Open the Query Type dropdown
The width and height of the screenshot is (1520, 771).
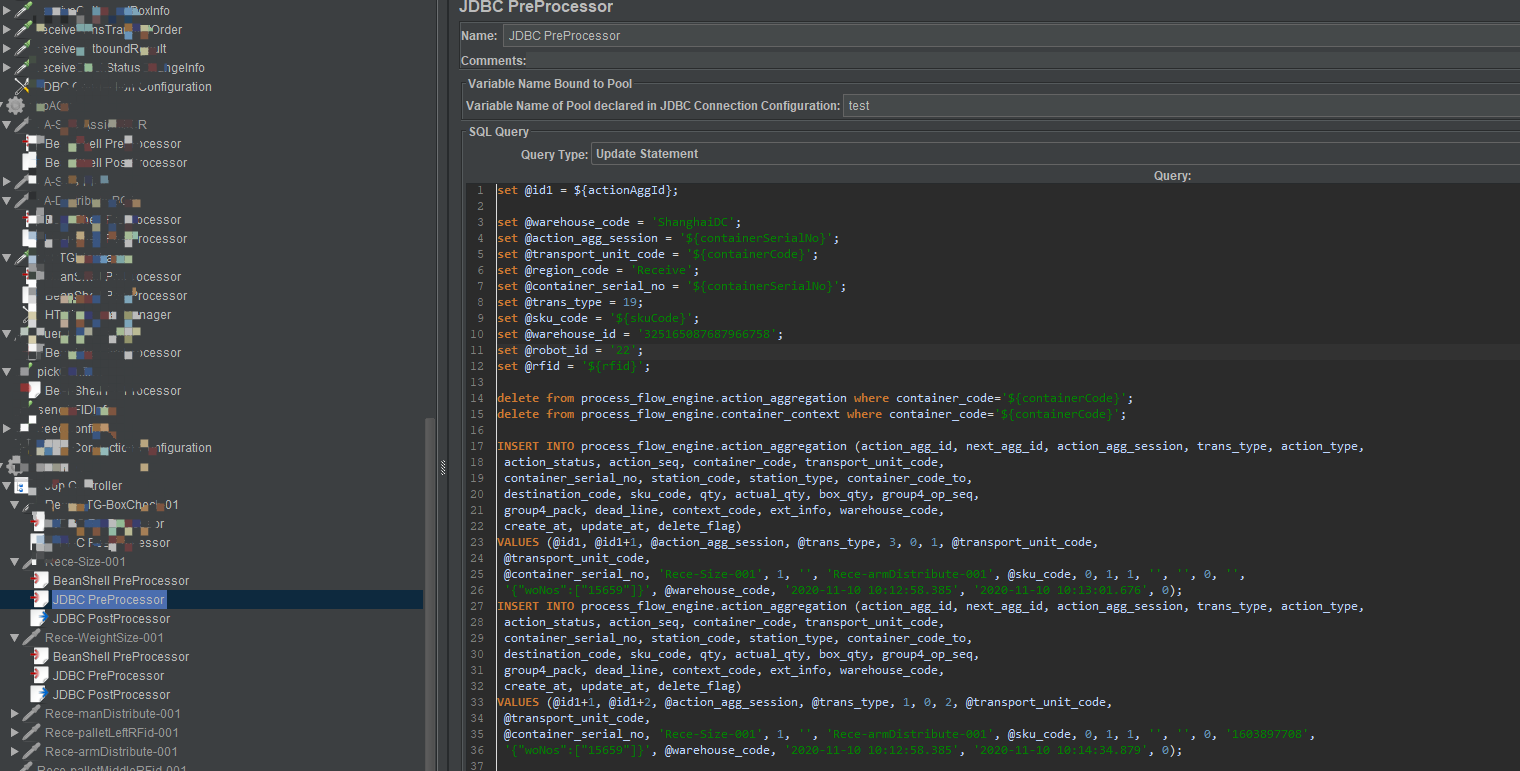pos(1055,154)
